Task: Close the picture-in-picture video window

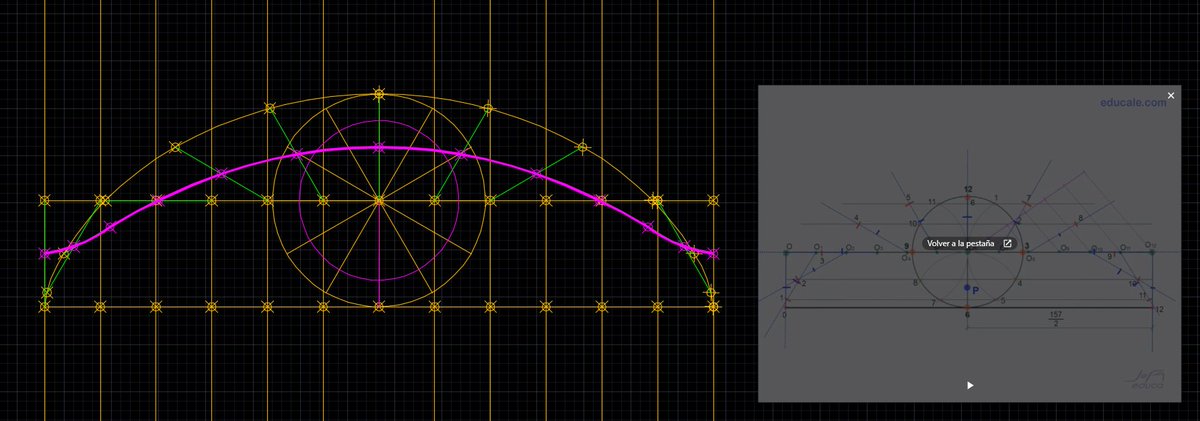Action: coord(1171,96)
